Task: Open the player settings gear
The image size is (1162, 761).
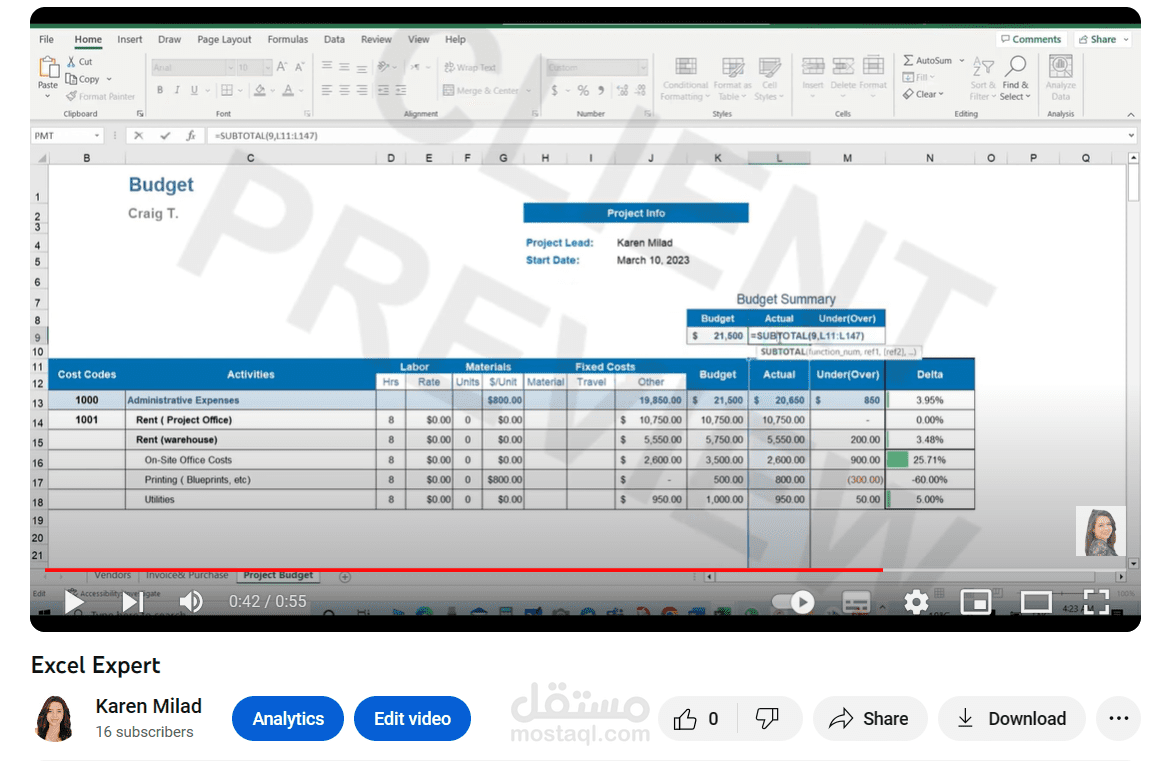Action: [x=916, y=602]
